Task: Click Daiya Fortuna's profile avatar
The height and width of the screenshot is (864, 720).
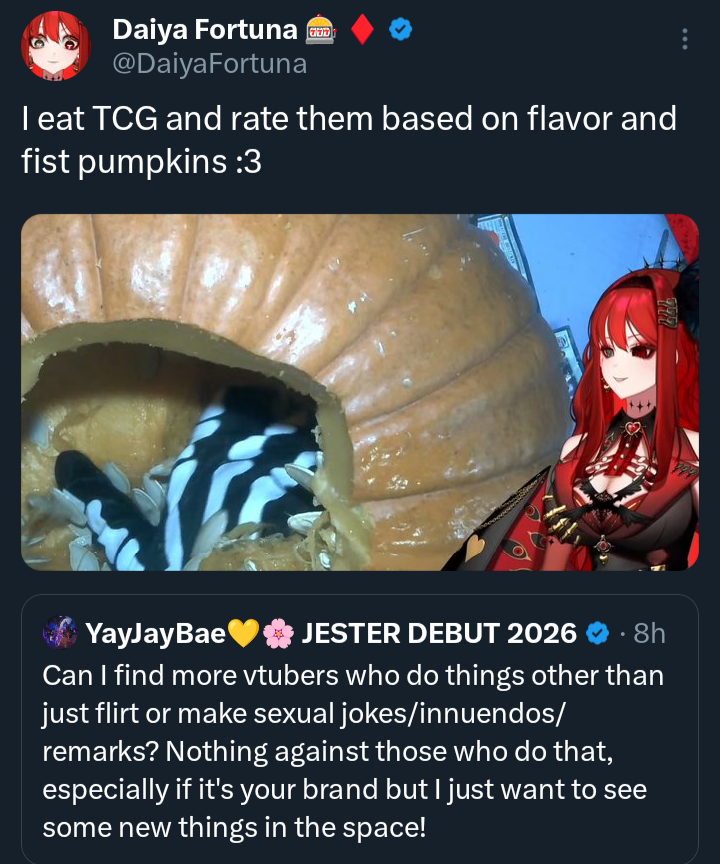Action: click(x=56, y=46)
